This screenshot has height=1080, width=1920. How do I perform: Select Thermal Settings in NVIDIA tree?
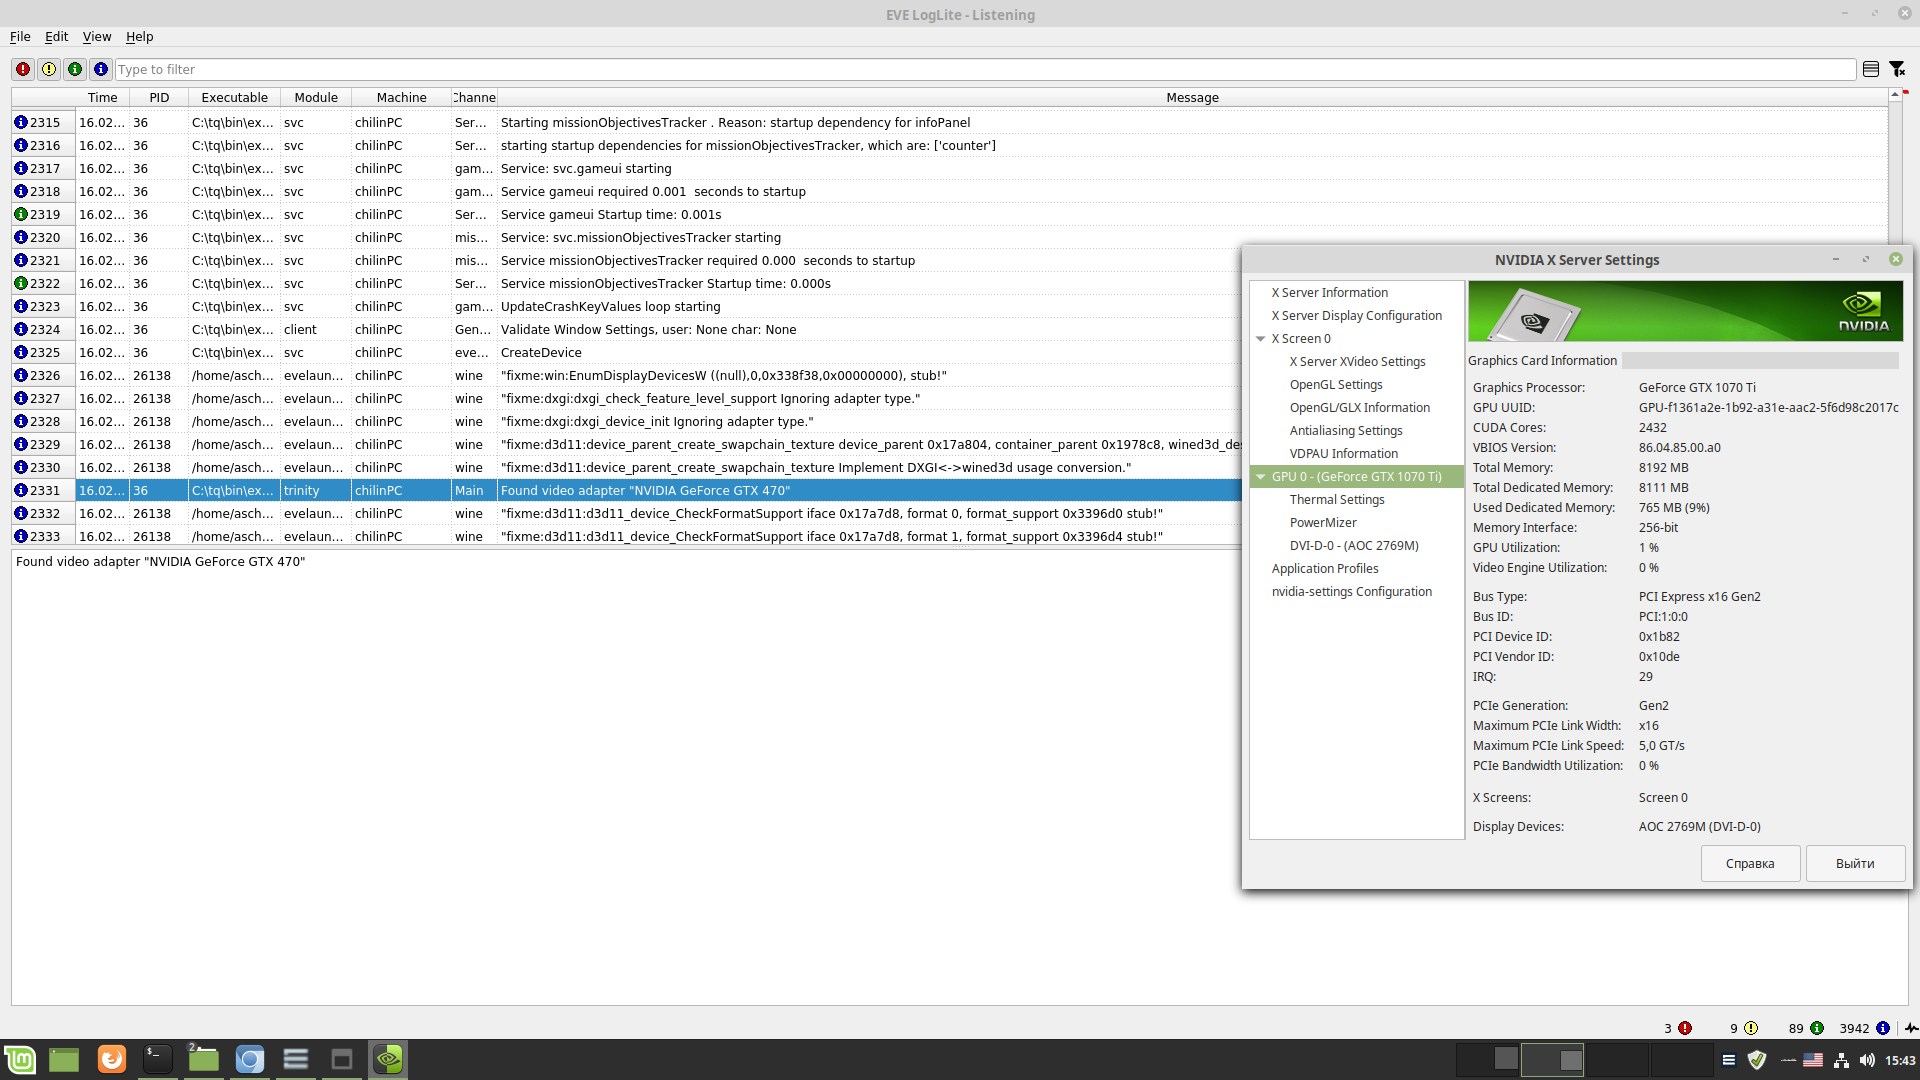(x=1337, y=500)
